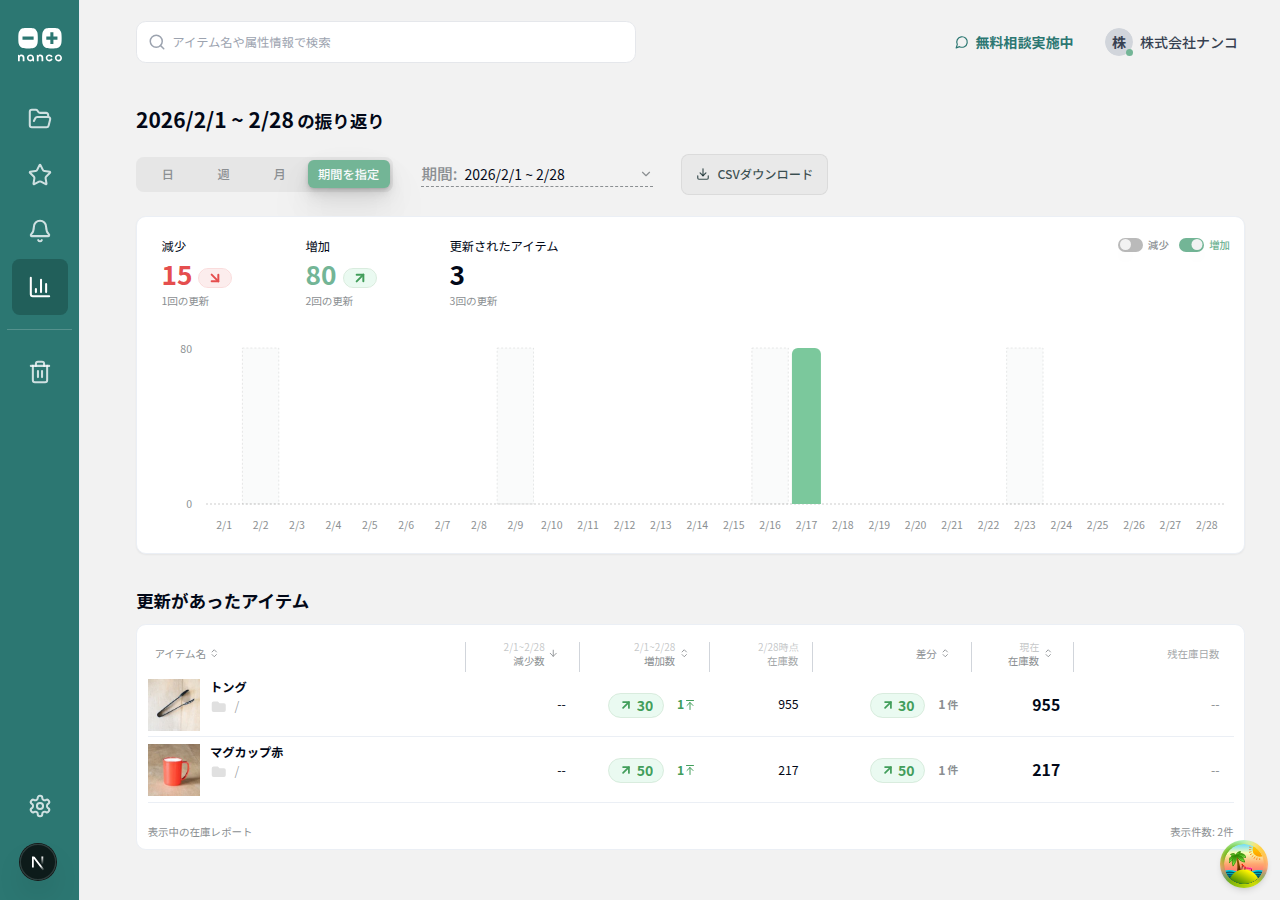Sort the table by 現在在庫数 column

[x=1029, y=654]
